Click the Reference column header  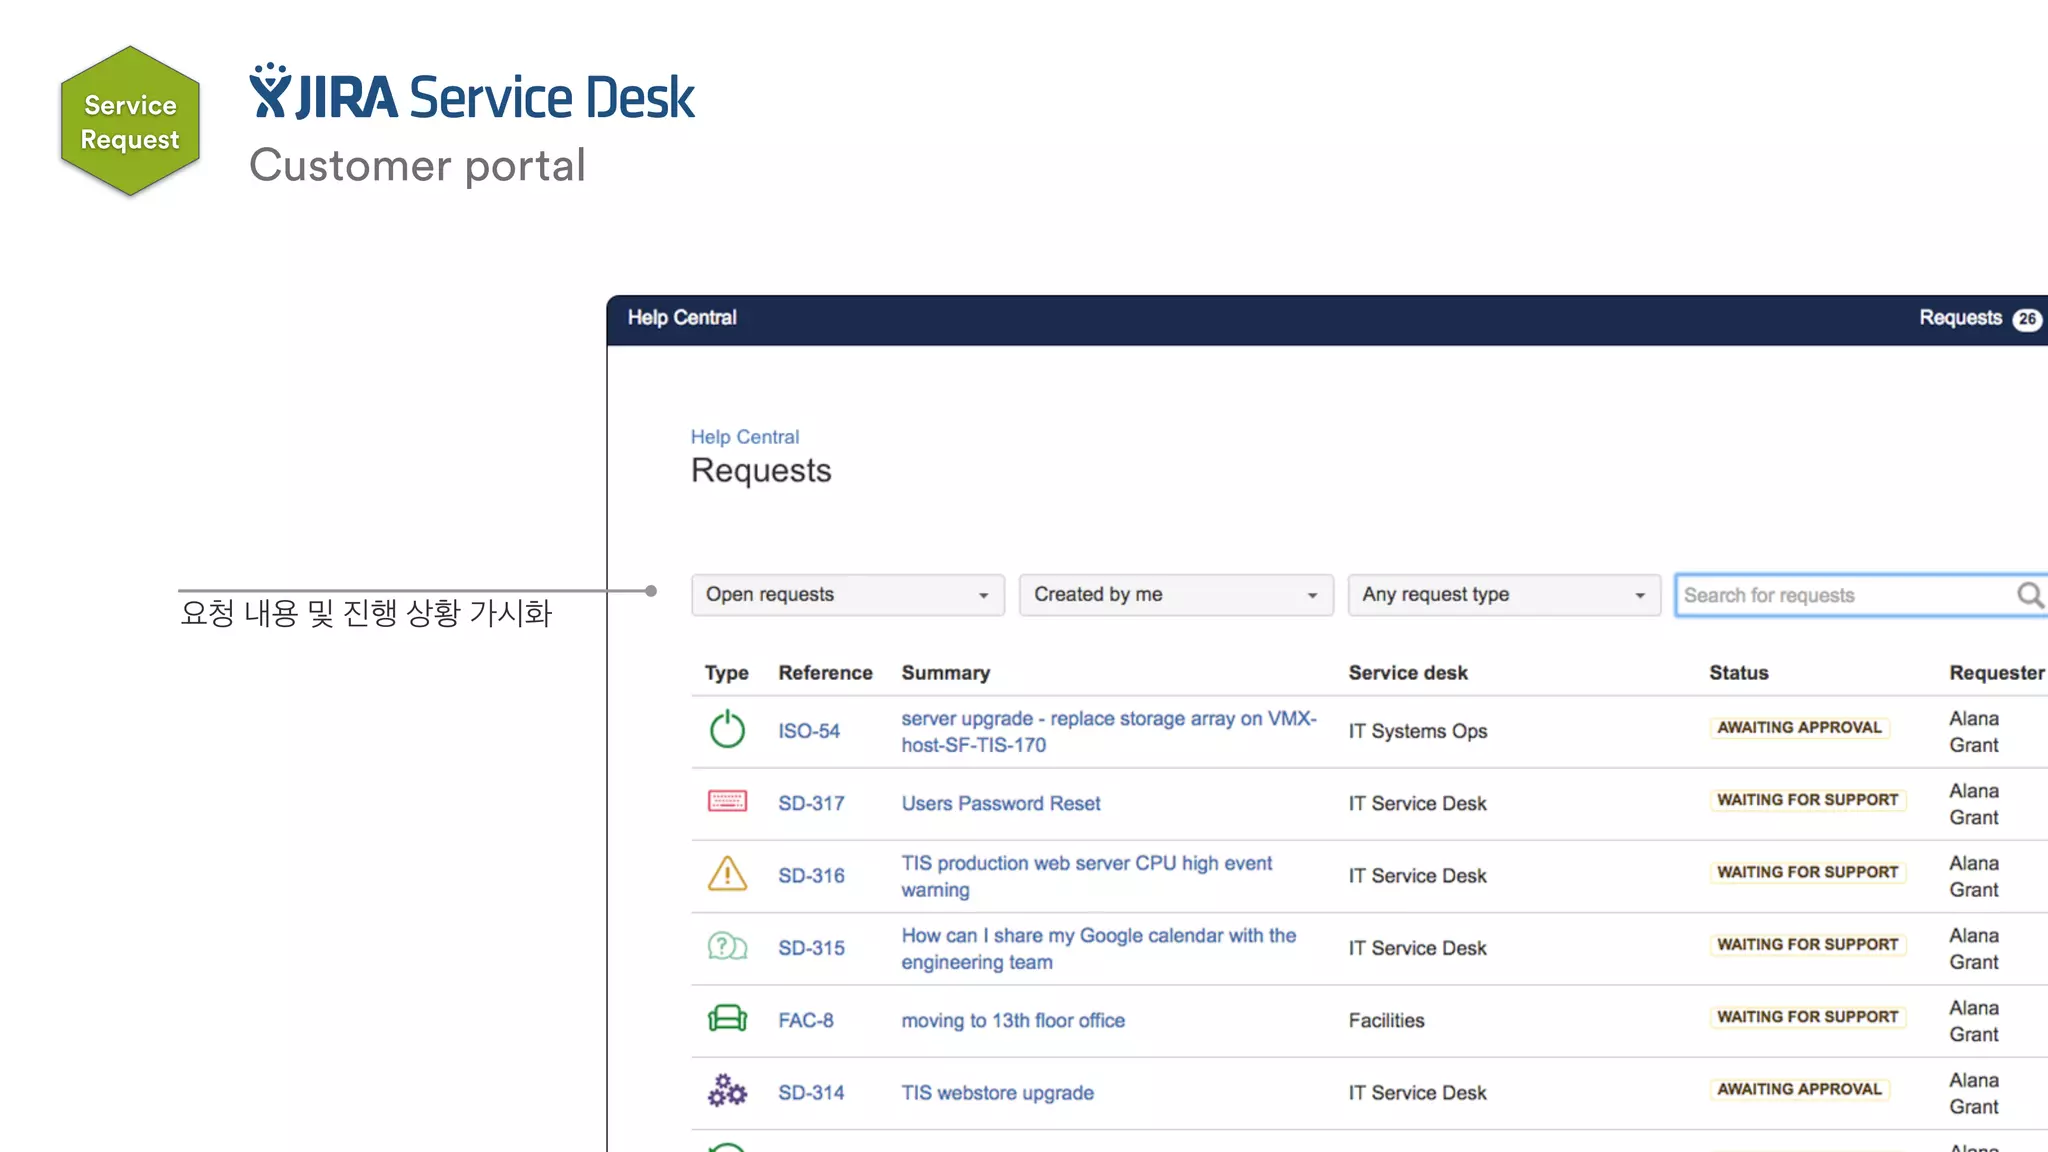(825, 673)
